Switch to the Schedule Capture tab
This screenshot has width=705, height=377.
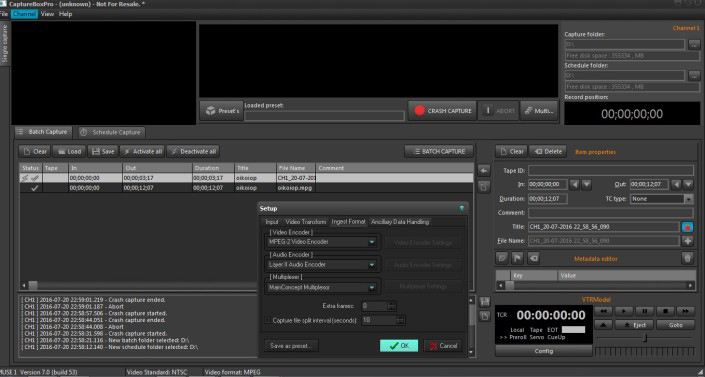pyautogui.click(x=112, y=132)
